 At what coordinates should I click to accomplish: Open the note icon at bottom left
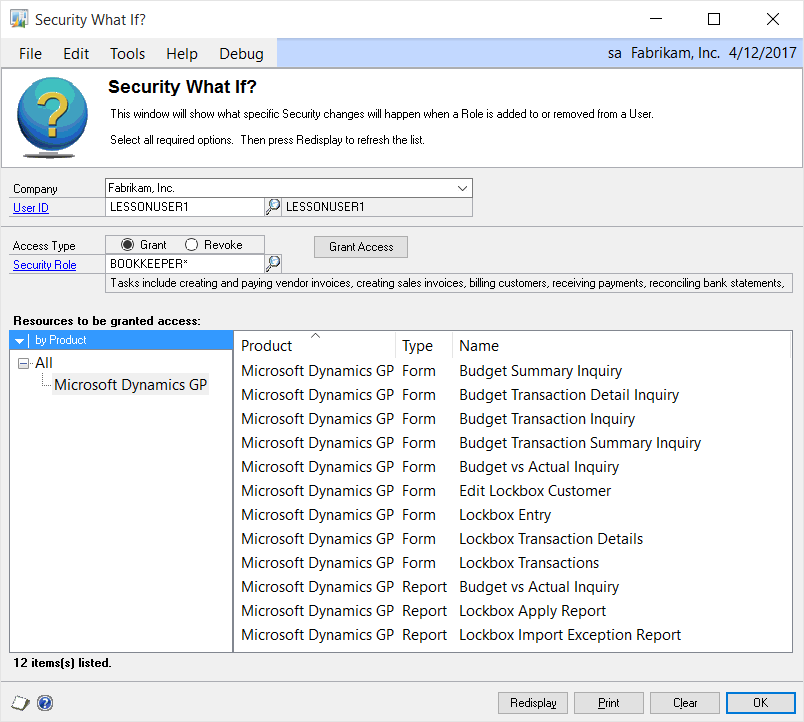click(x=21, y=703)
